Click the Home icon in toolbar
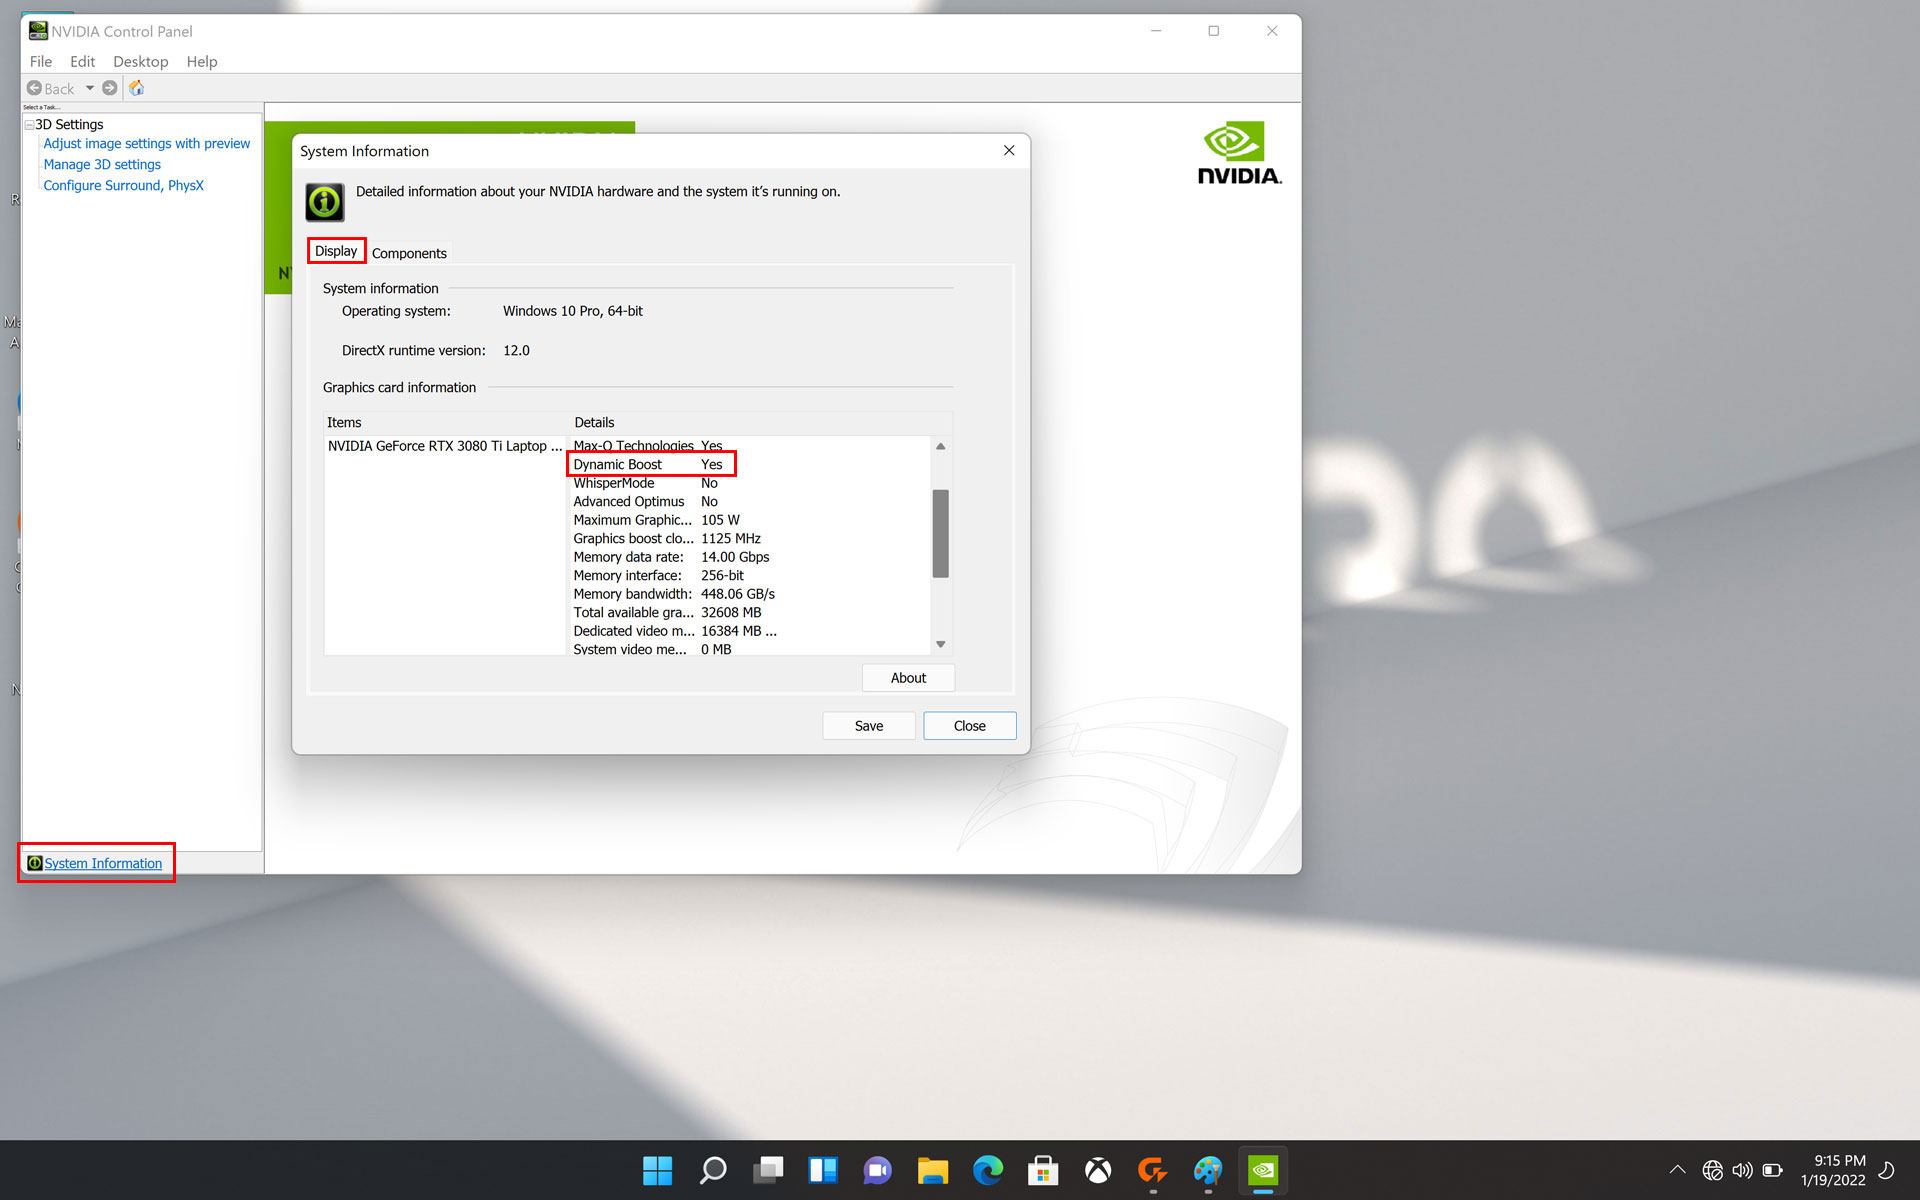 coord(137,88)
